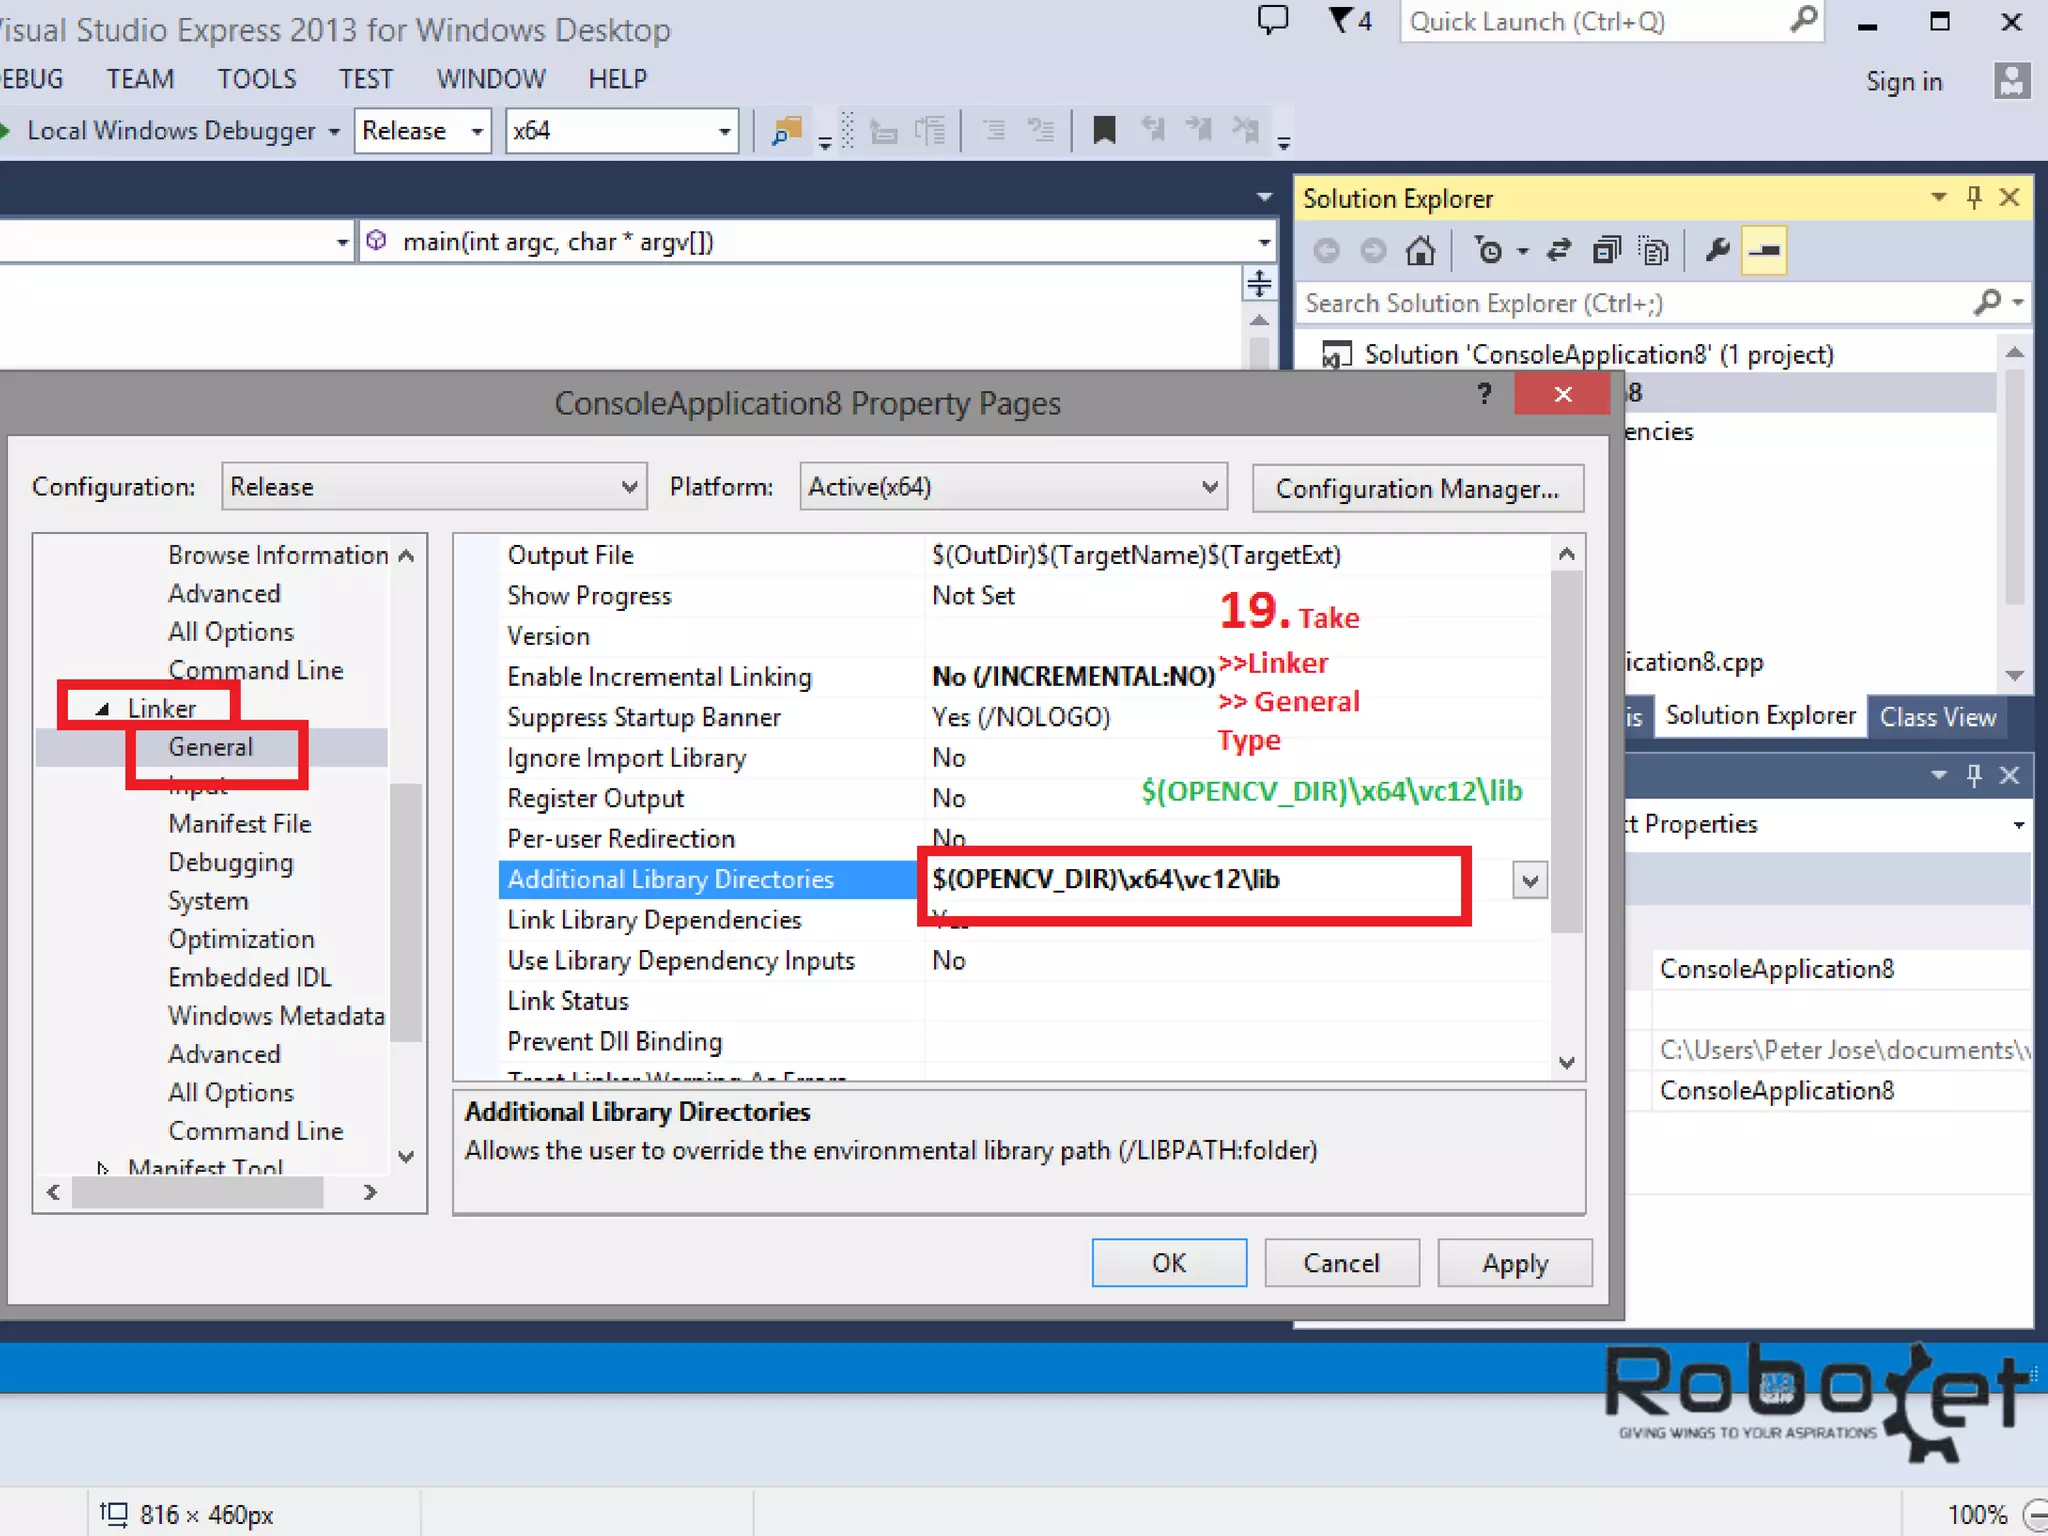The image size is (2048, 1536).
Task: Open the Additional Library Directories value dropdown
Action: [x=1529, y=880]
